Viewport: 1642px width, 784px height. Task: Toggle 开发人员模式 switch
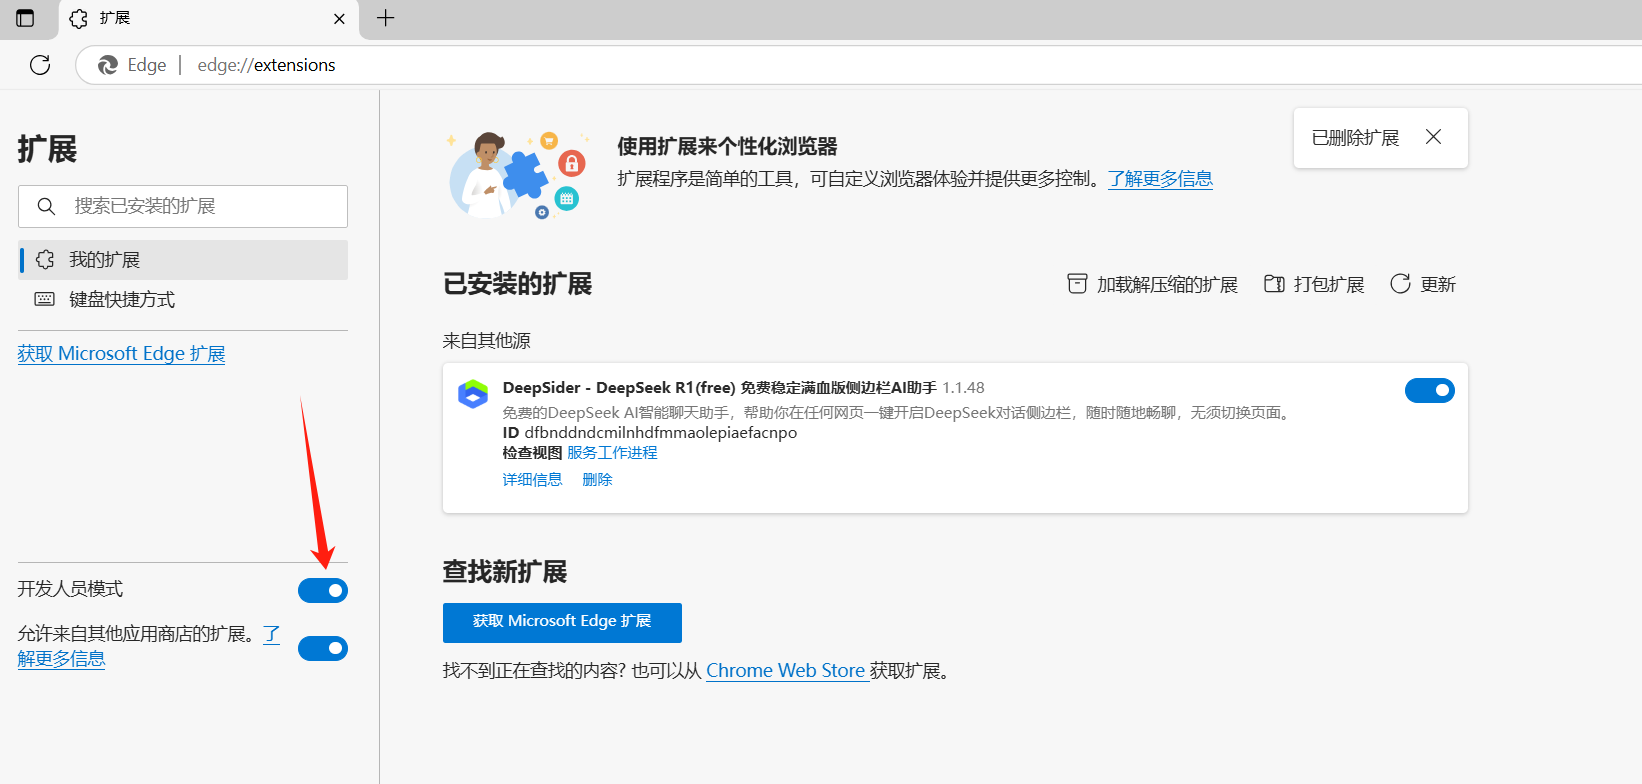coord(323,591)
